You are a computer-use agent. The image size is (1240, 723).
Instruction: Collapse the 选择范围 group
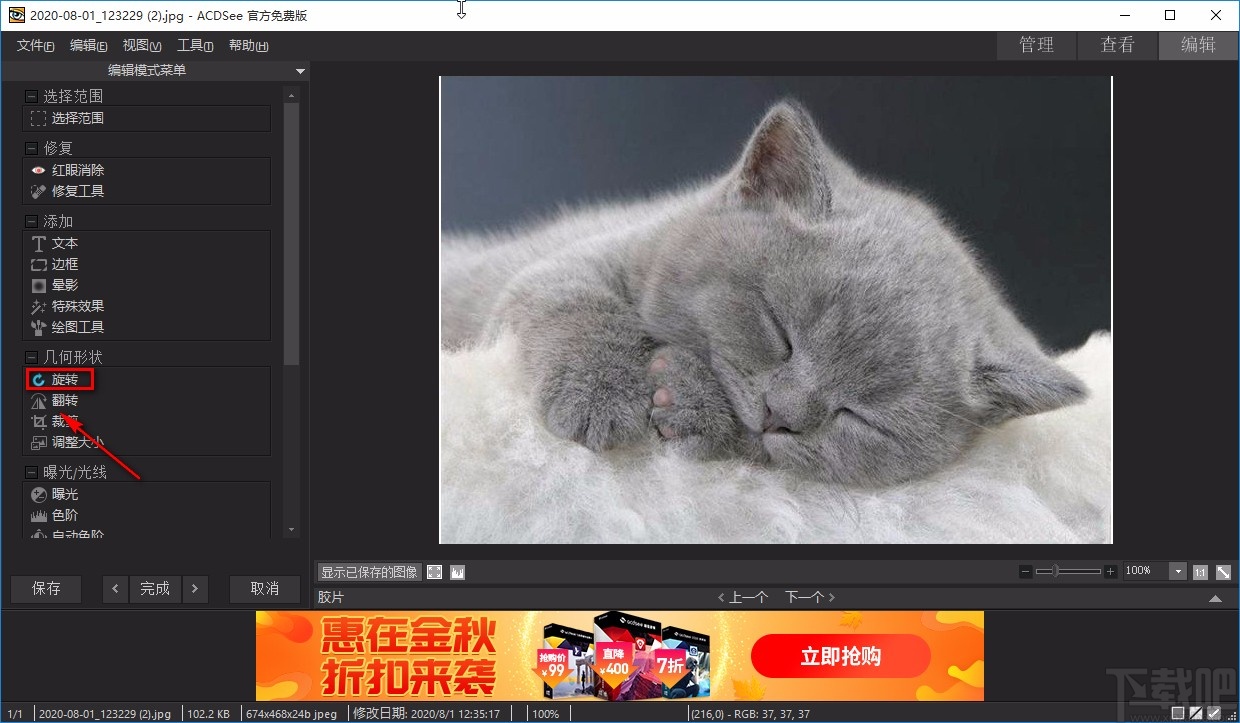31,97
